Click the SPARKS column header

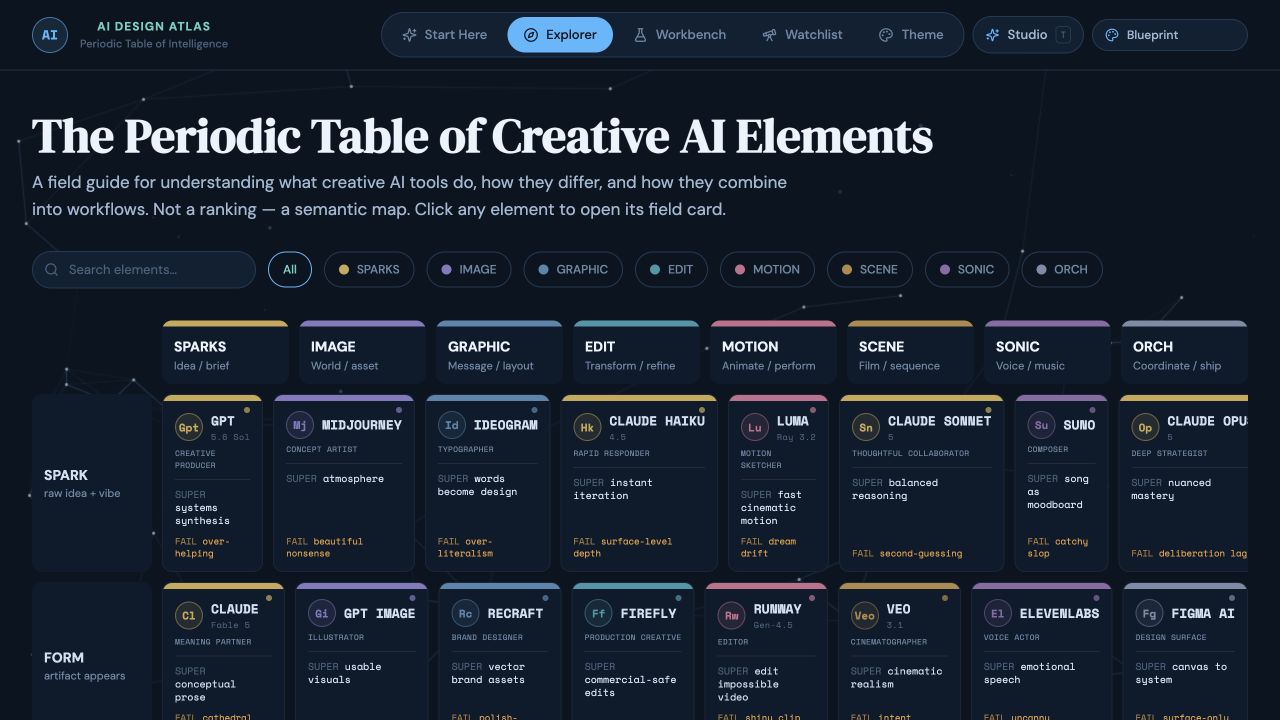tap(225, 352)
